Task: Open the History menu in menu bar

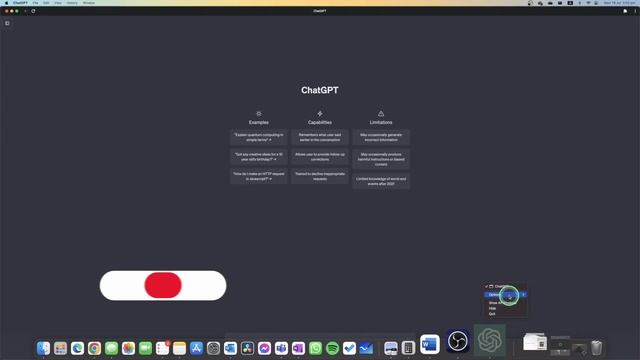Action: pyautogui.click(x=72, y=3)
